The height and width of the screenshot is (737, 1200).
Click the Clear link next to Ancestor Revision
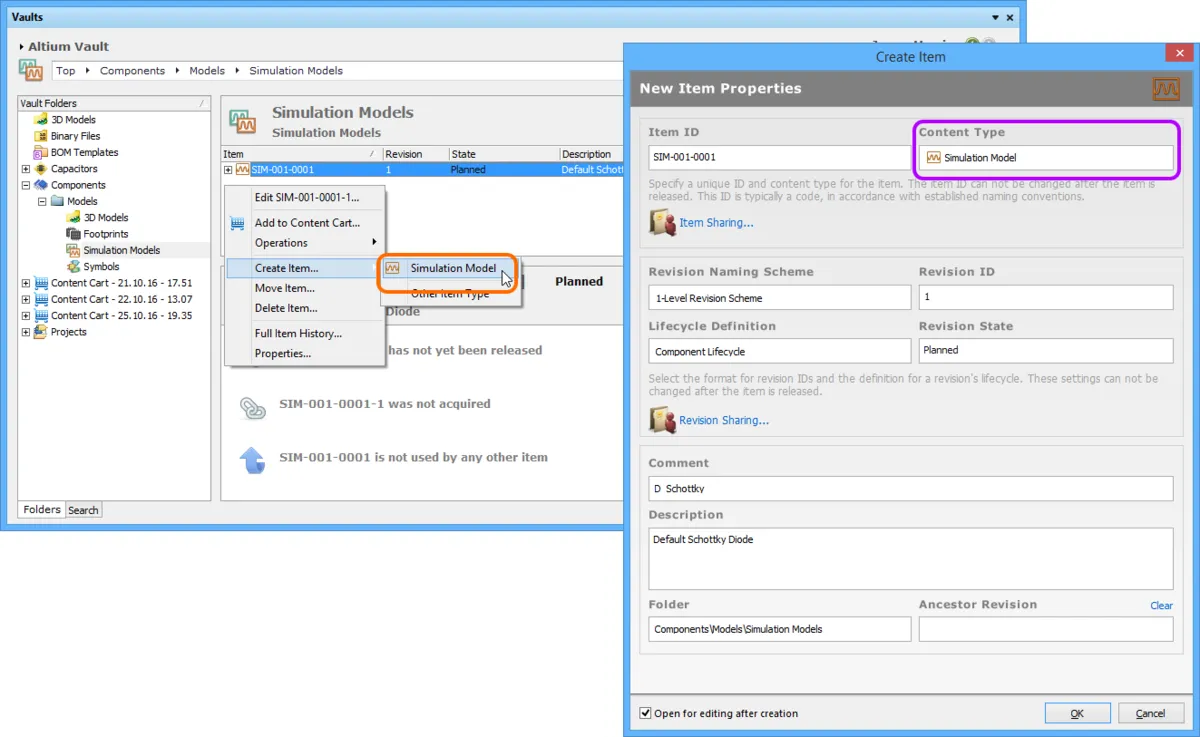point(1161,605)
